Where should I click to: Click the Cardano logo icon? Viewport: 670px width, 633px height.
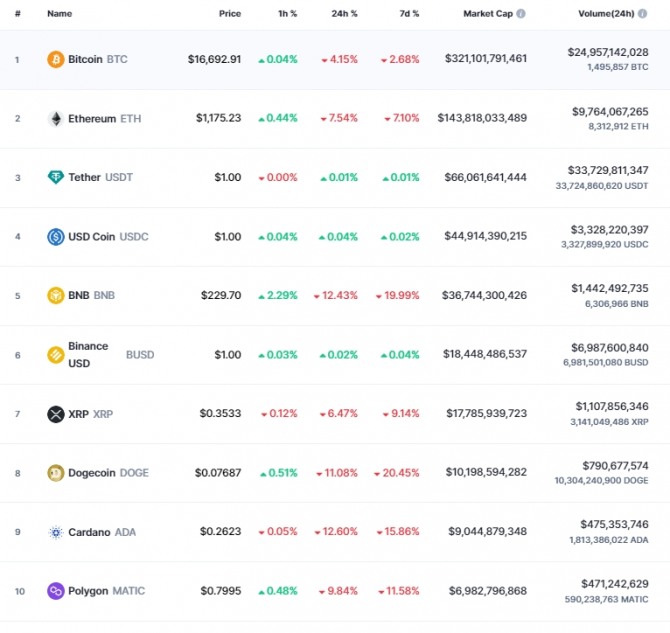[56, 532]
